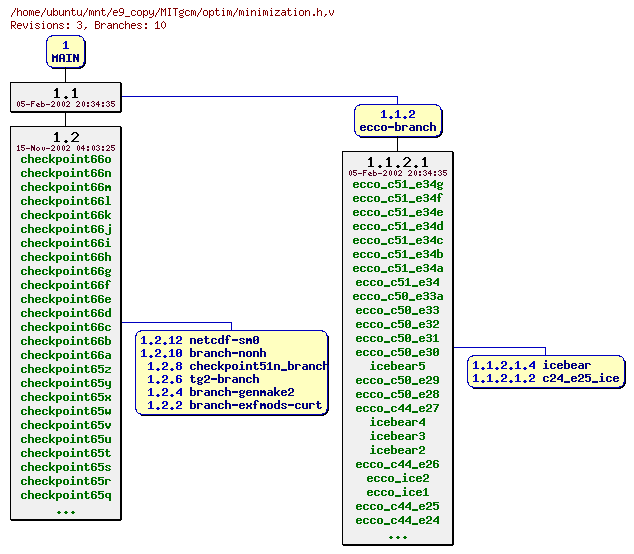Click tag ecco_ice2
The height and width of the screenshot is (554, 634).
click(x=398, y=478)
